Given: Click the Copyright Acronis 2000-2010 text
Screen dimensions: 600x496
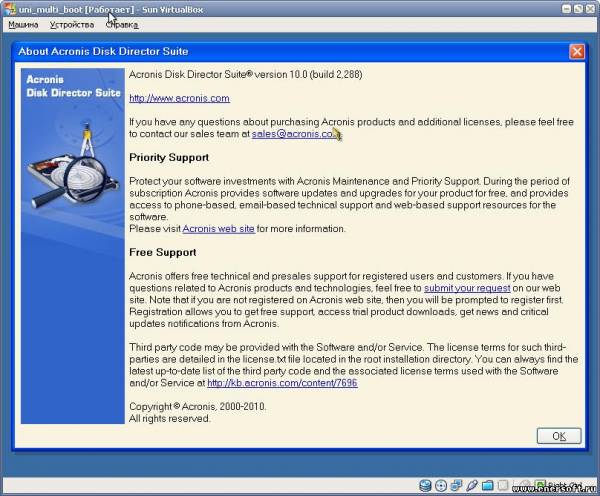Looking at the screenshot, I should pyautogui.click(x=197, y=406).
